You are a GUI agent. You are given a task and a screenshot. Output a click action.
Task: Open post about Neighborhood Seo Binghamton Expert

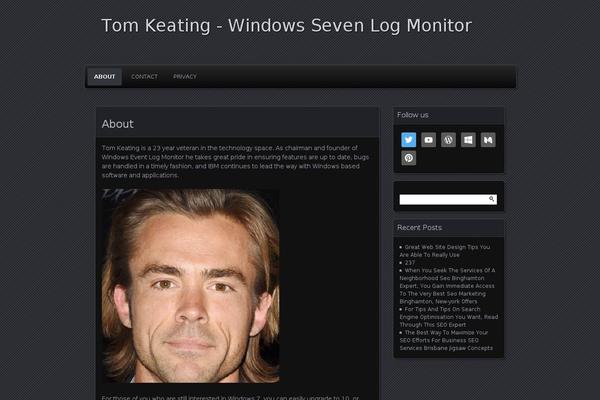click(x=447, y=286)
